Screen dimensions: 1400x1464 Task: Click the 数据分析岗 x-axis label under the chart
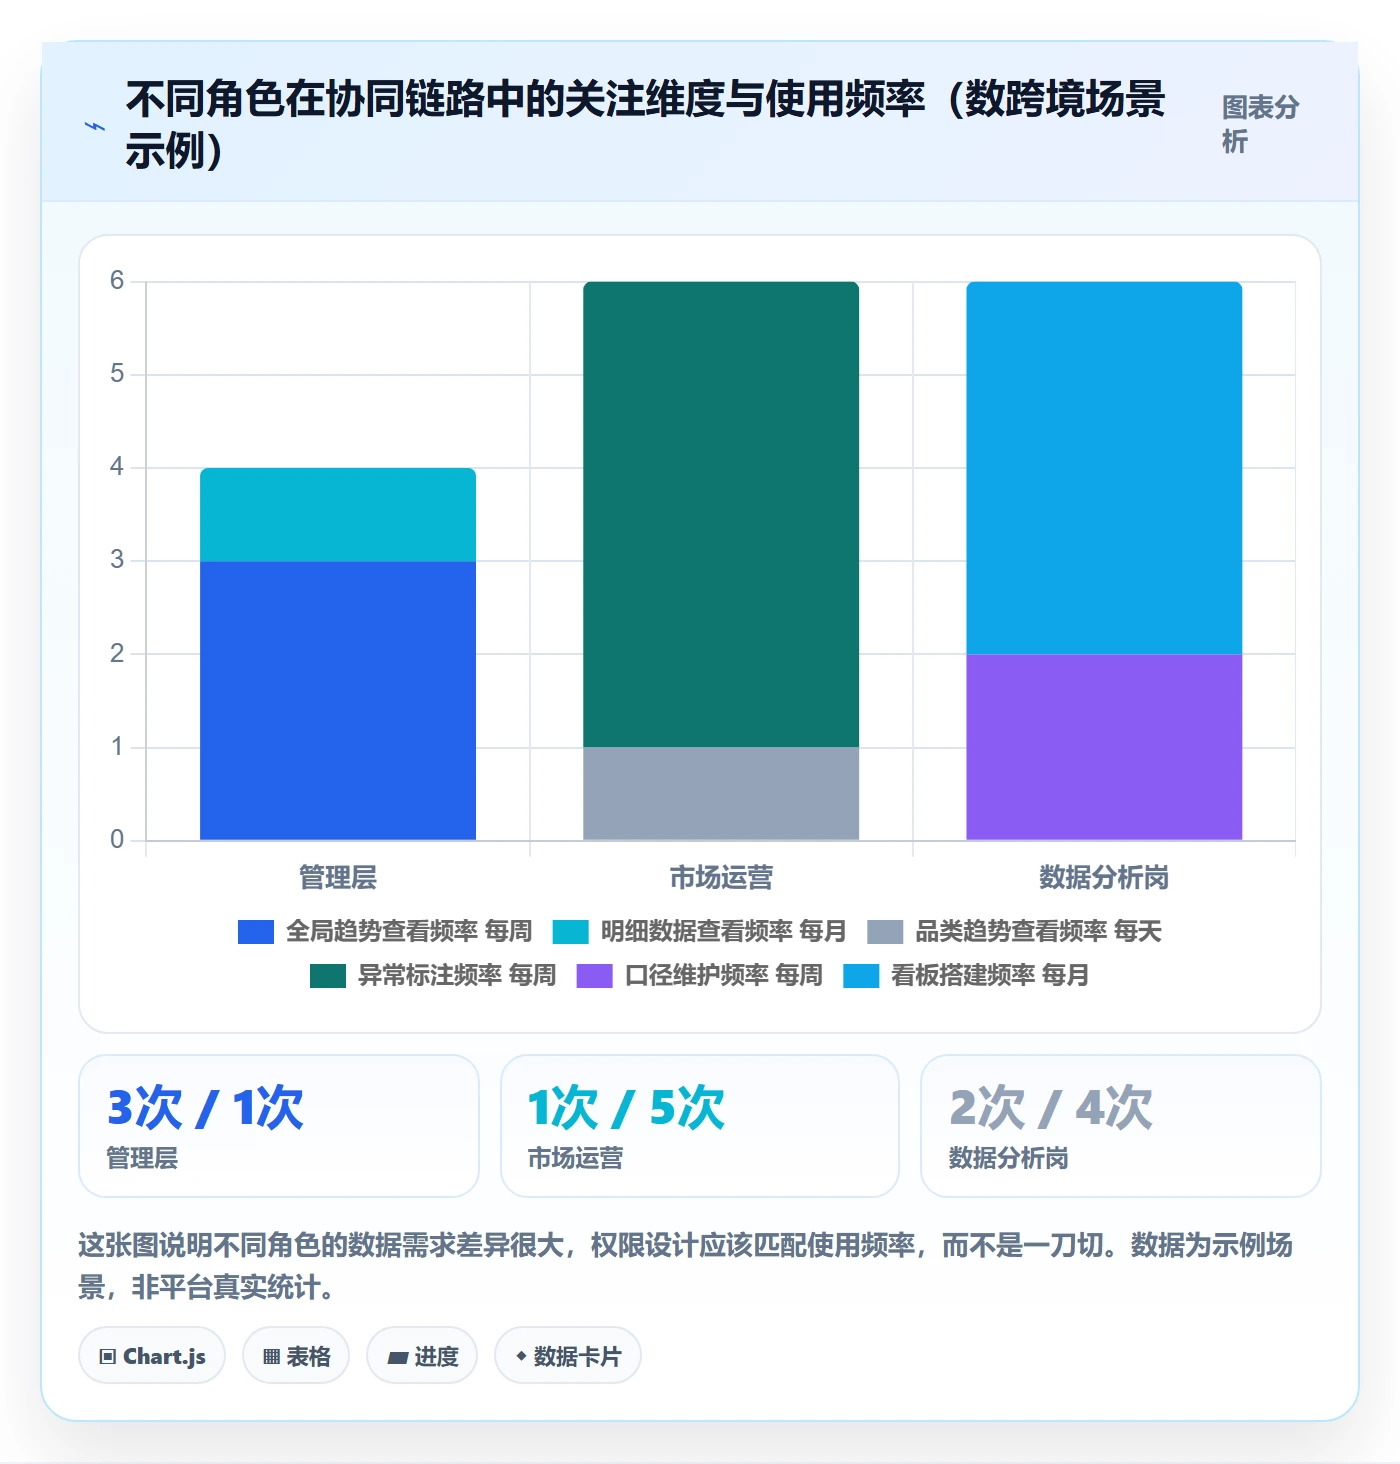pos(1104,878)
